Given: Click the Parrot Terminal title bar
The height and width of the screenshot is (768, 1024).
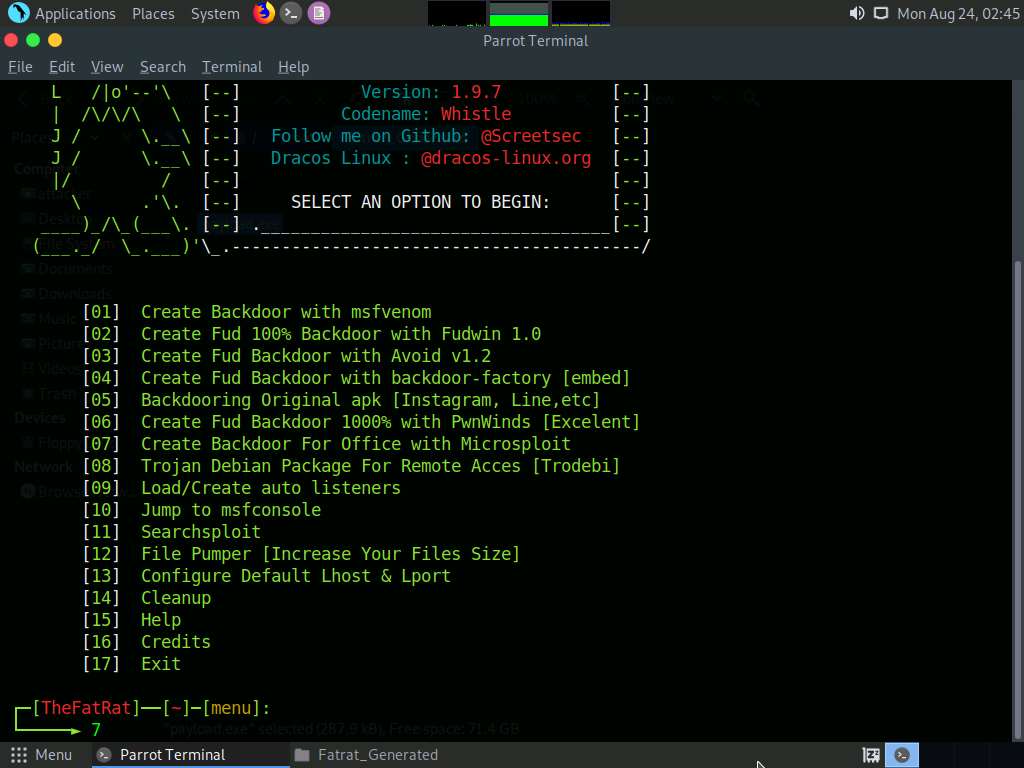Looking at the screenshot, I should coord(536,40).
